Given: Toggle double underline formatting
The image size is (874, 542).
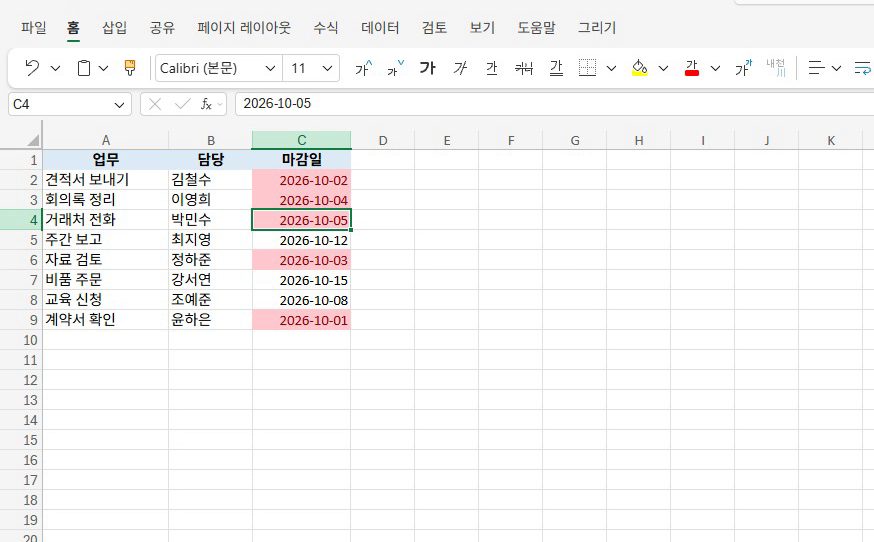Looking at the screenshot, I should coord(556,68).
